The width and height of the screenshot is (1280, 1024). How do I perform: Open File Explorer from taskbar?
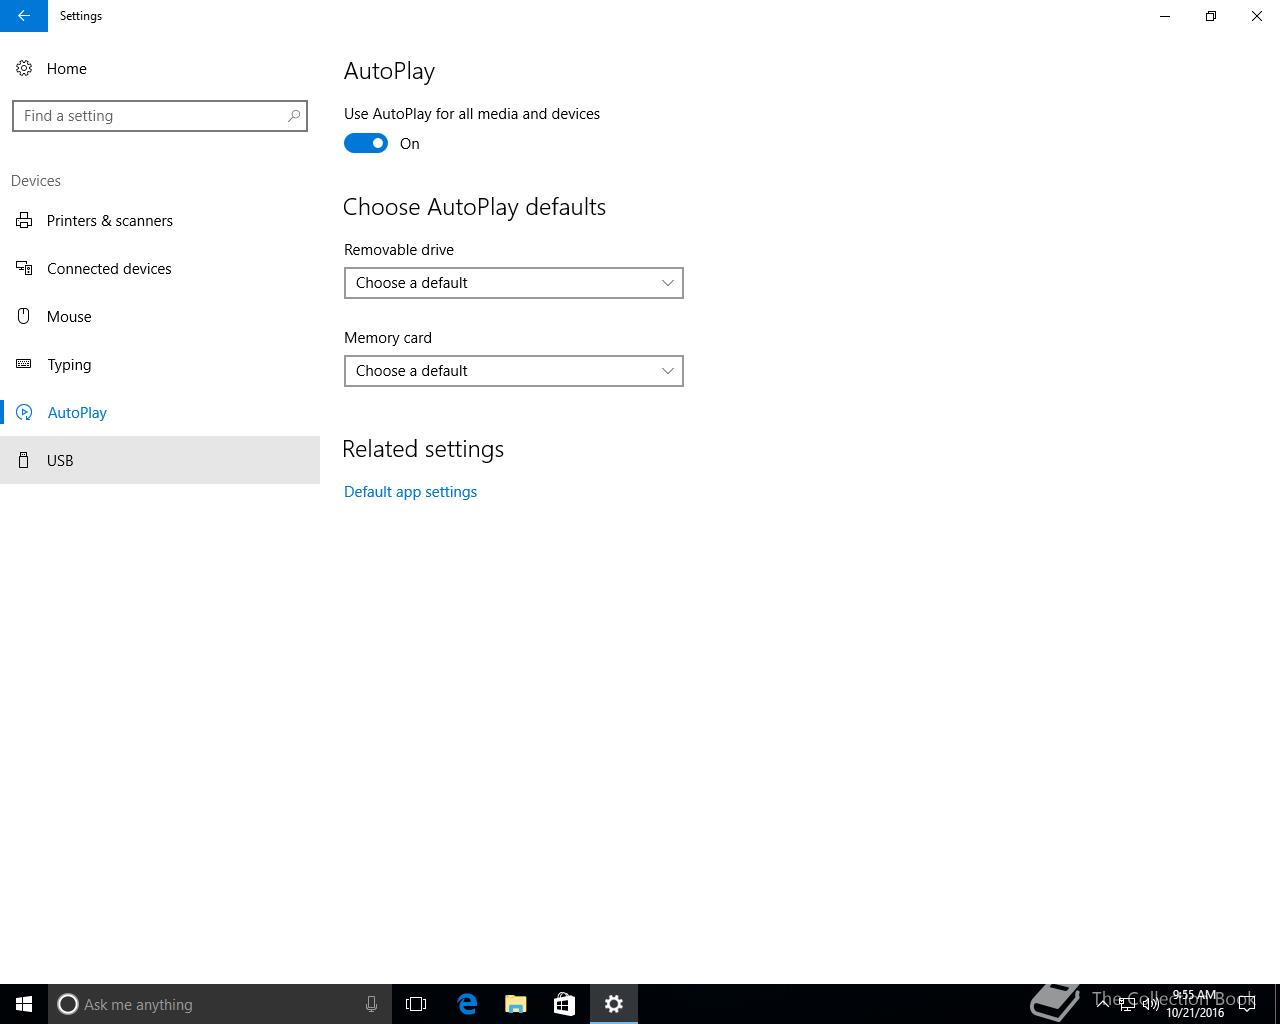tap(516, 1004)
